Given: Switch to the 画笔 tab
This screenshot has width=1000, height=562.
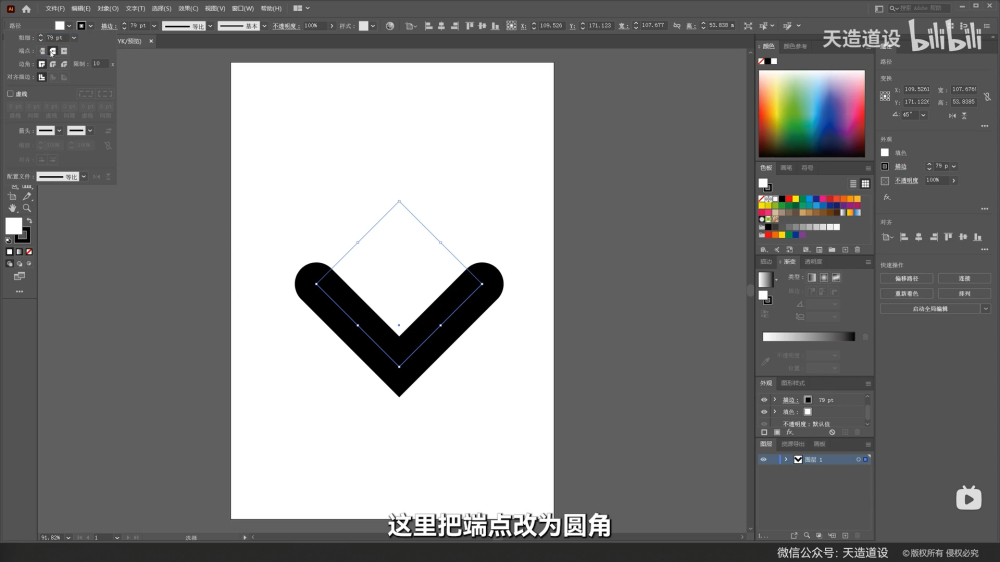Looking at the screenshot, I should (x=786, y=168).
